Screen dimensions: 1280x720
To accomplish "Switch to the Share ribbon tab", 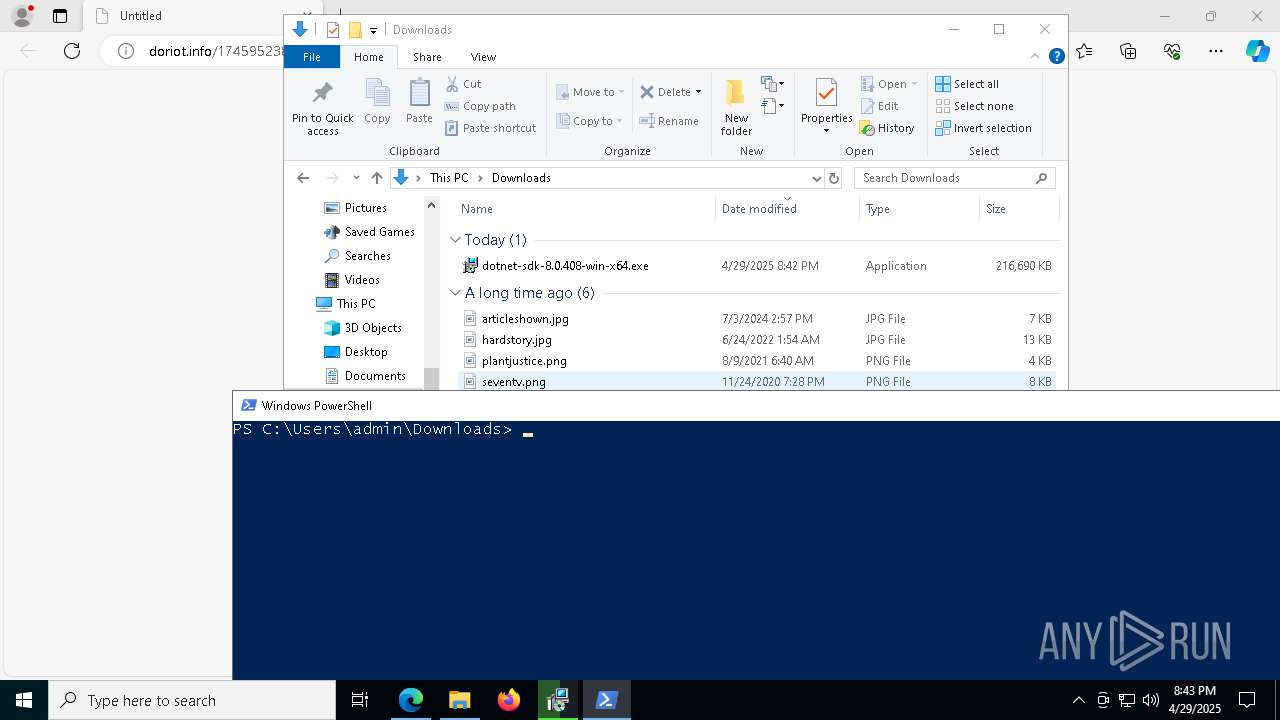I will pos(427,57).
